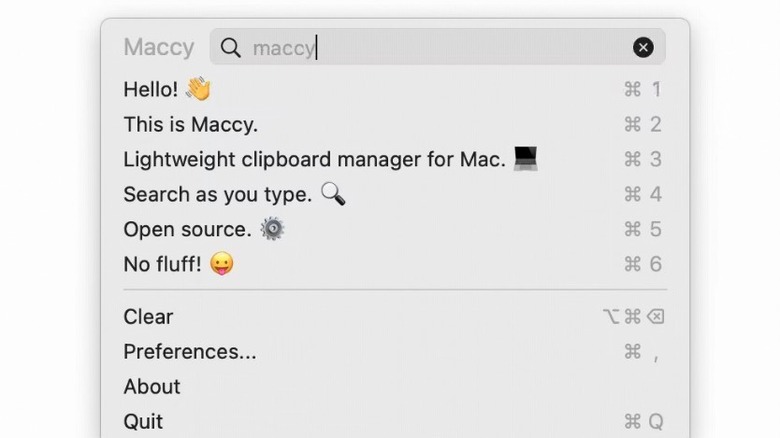The width and height of the screenshot is (780, 438).
Task: Select 'This is Maccy.' history item
Action: (x=190, y=125)
